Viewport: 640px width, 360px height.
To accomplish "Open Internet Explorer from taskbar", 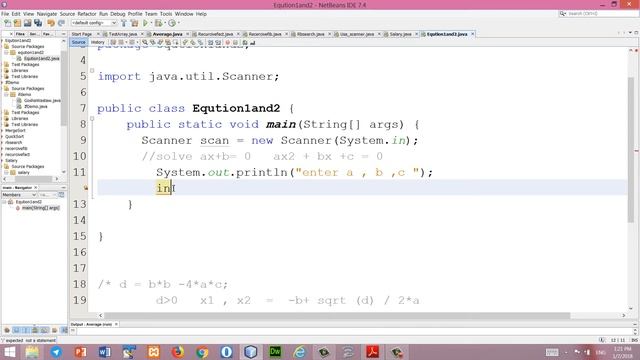I will (x=299, y=352).
